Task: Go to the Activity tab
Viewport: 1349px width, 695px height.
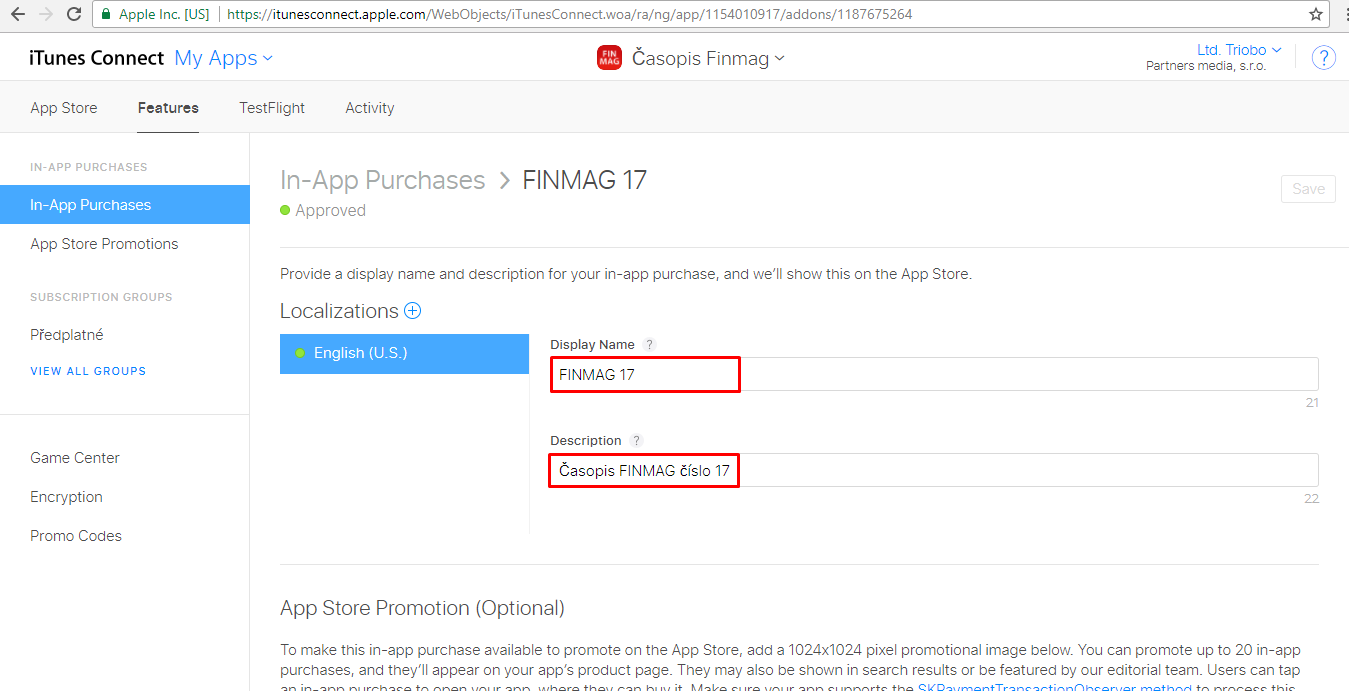Action: (370, 108)
